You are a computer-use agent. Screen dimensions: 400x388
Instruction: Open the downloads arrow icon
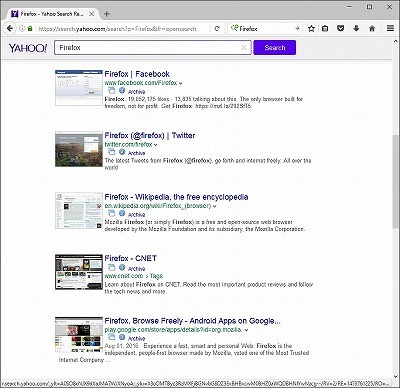tap(356, 29)
